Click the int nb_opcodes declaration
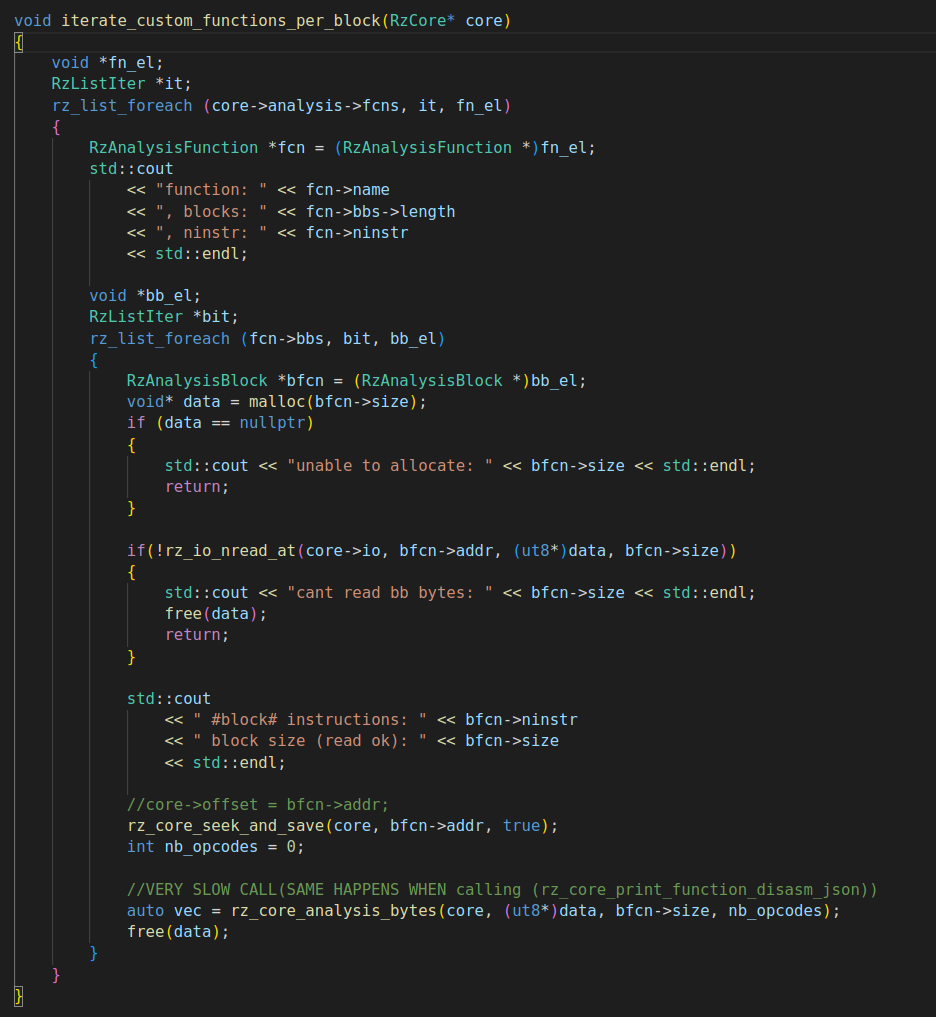Screen dimensions: 936x1017 coord(214,846)
